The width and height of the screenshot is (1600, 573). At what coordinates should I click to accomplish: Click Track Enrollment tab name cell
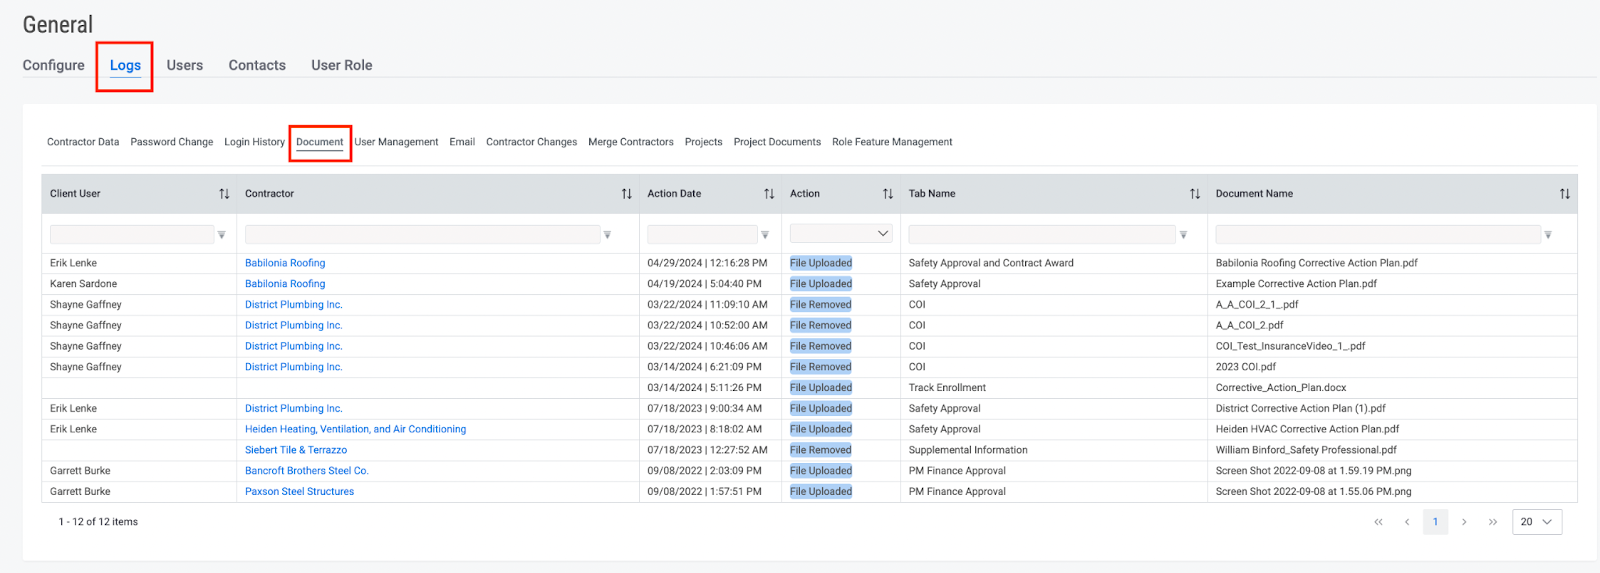947,388
